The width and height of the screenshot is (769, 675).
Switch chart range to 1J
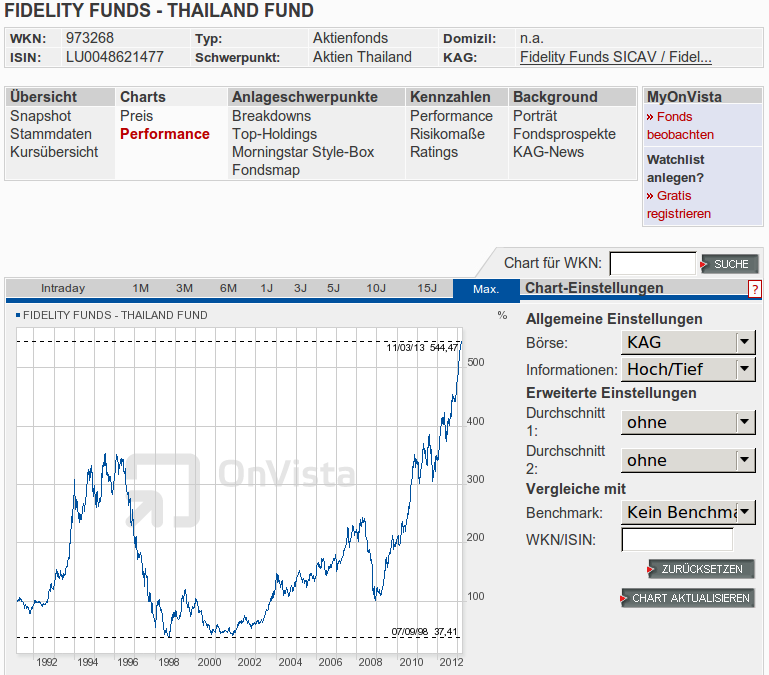point(266,288)
